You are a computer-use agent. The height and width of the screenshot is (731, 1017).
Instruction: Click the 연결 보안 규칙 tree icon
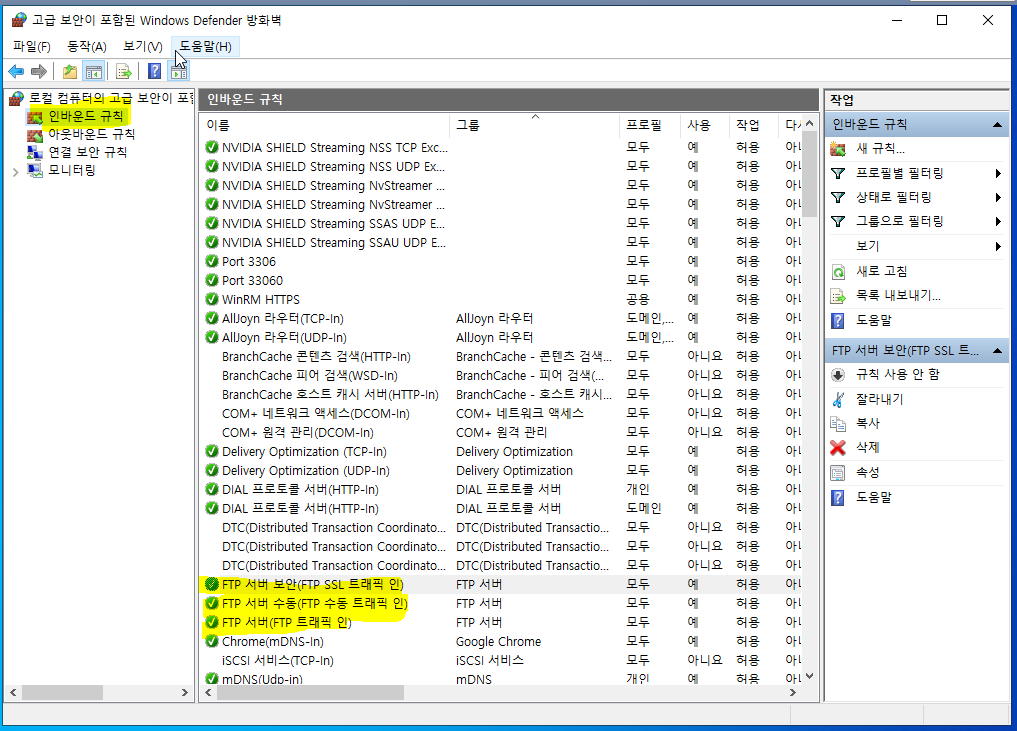pos(34,152)
